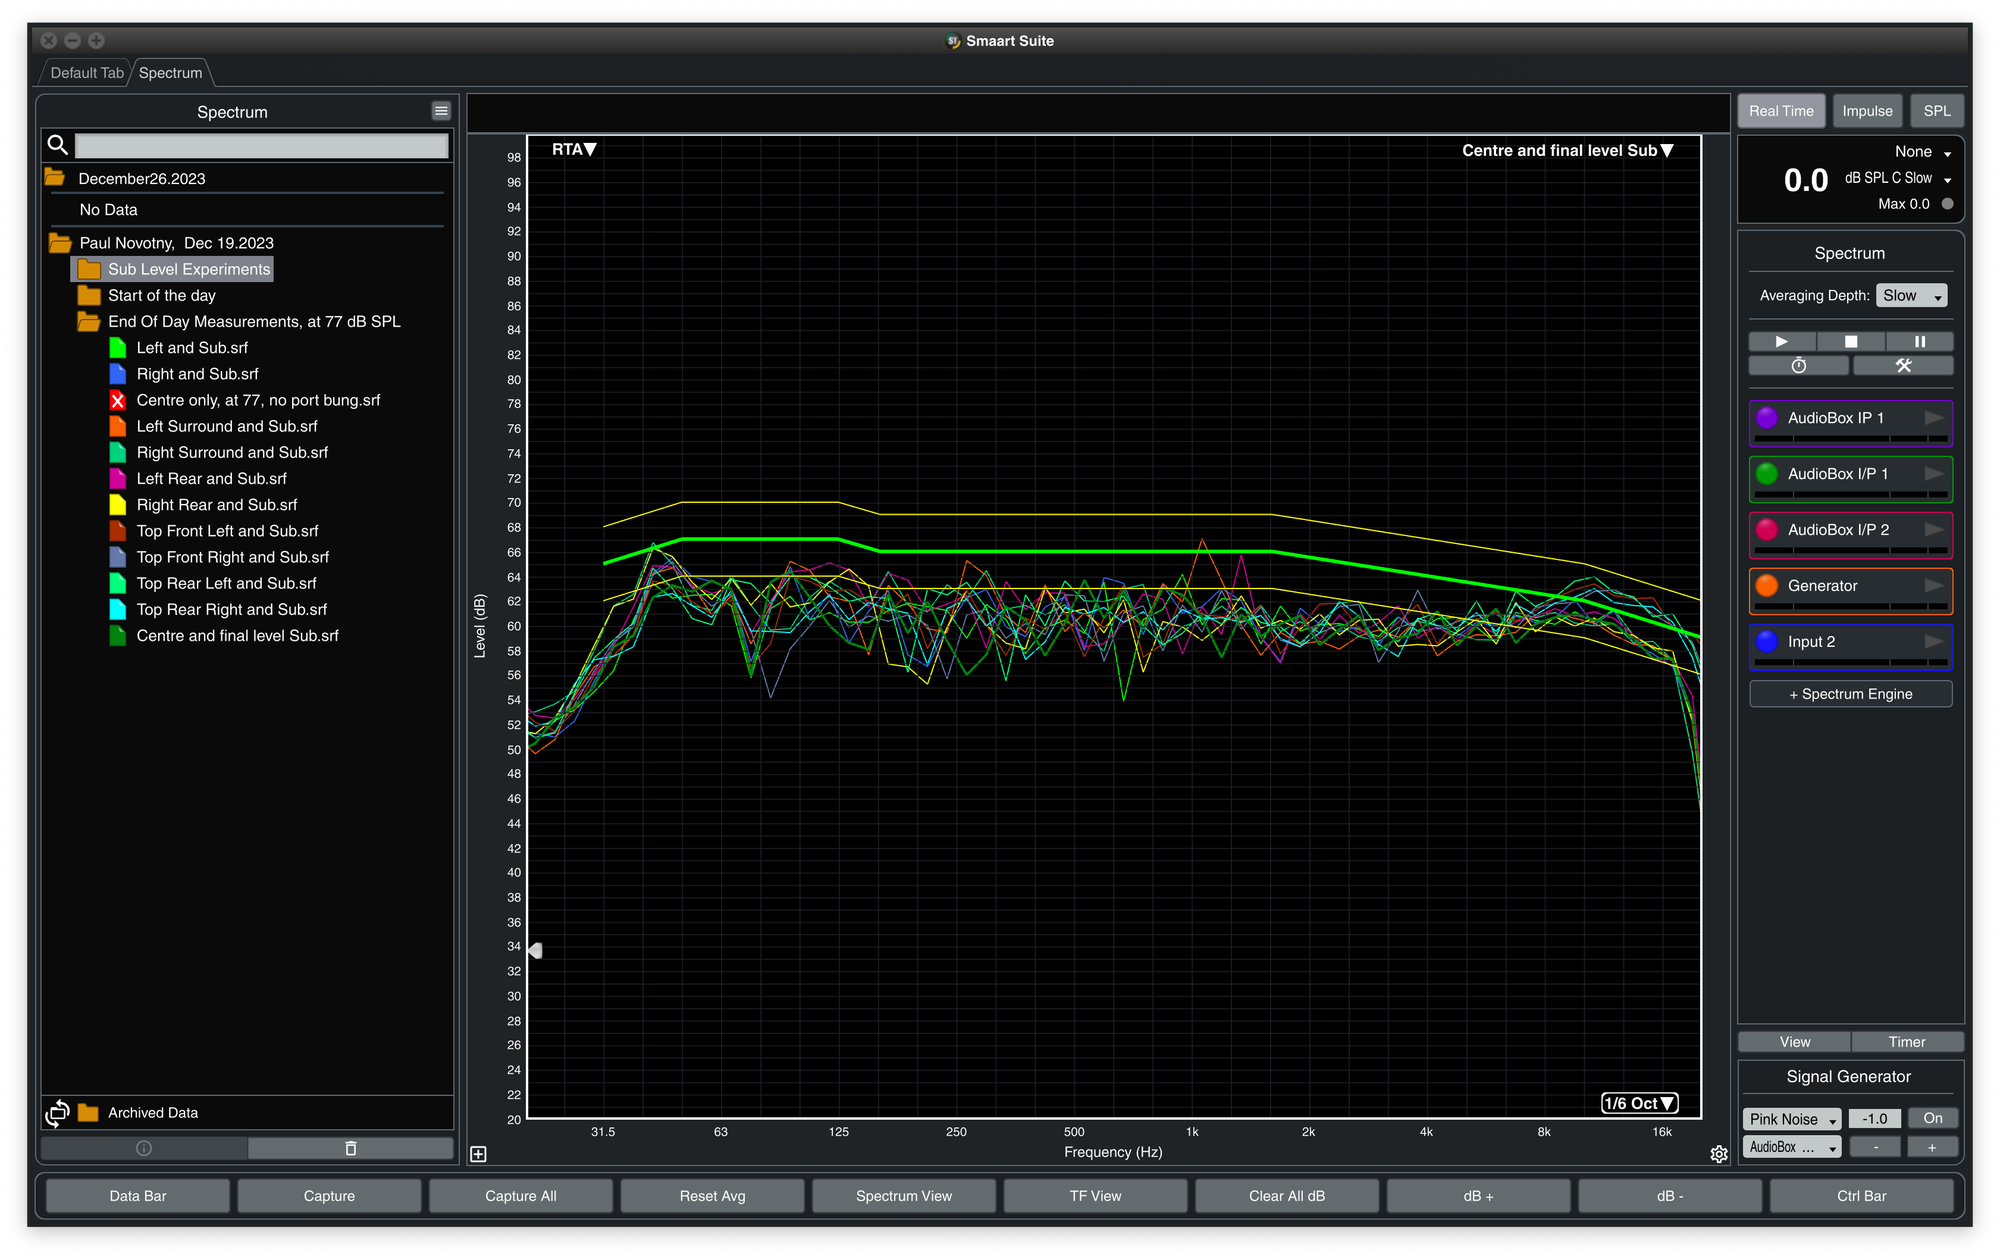The width and height of the screenshot is (2000, 1259).
Task: Click the stop measurement button
Action: (1850, 341)
